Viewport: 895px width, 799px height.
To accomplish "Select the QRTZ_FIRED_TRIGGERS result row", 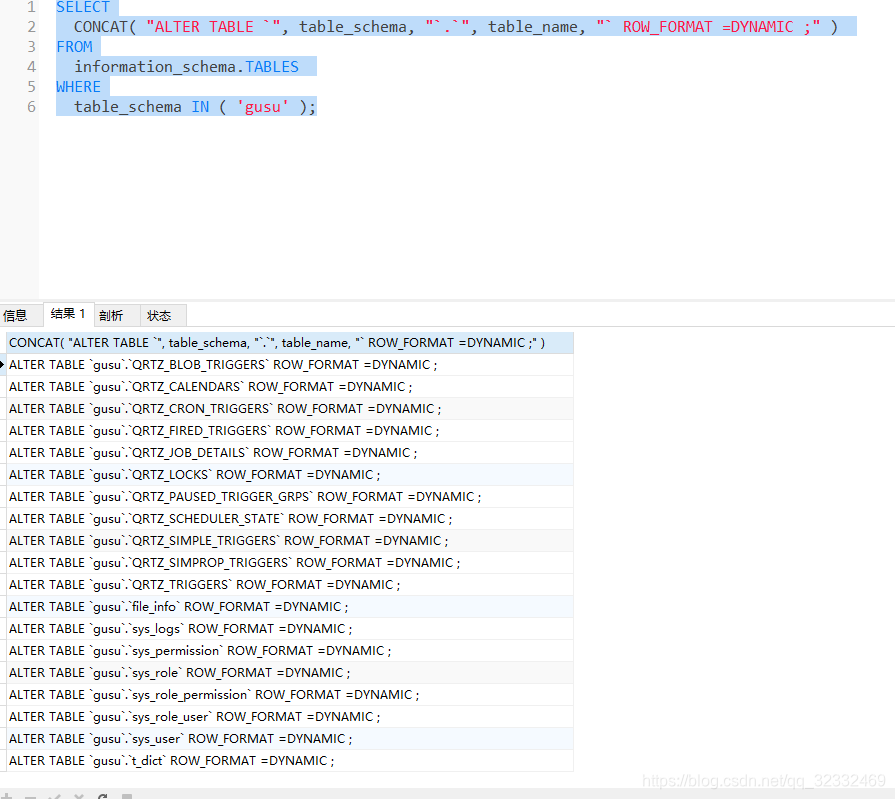I will [290, 431].
